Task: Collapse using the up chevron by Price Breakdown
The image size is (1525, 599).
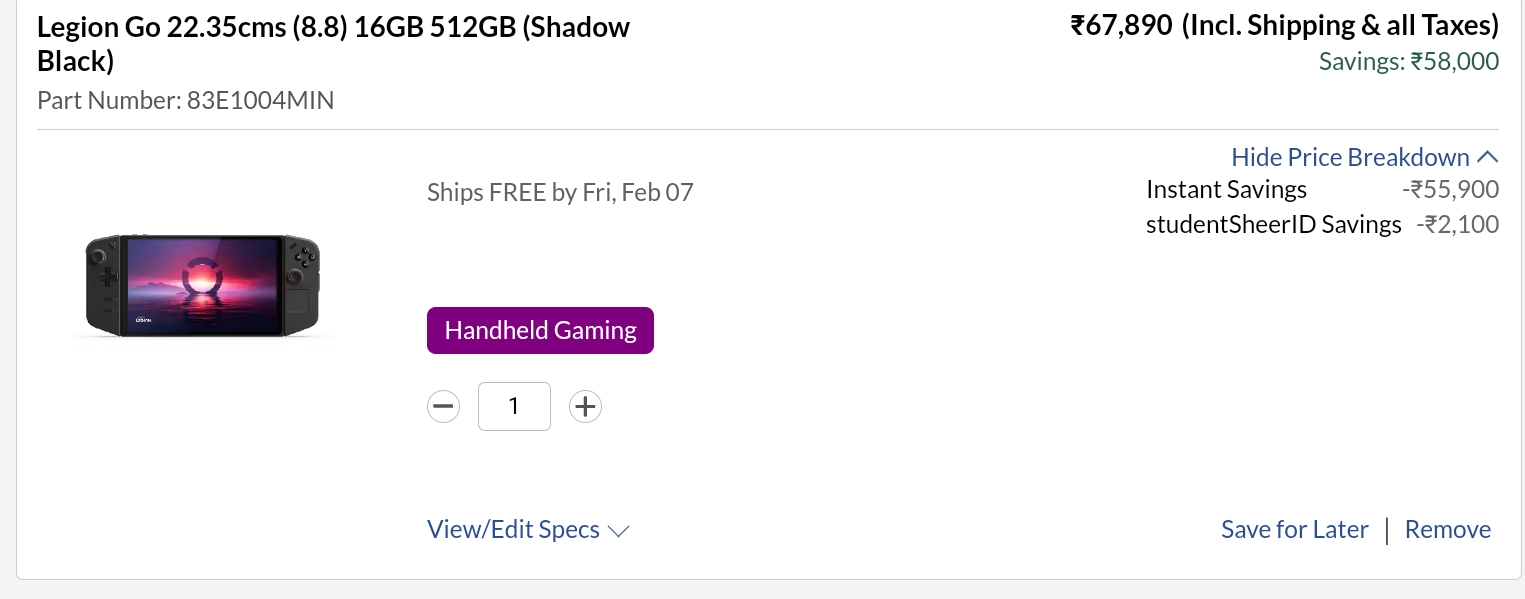Action: 1487,157
